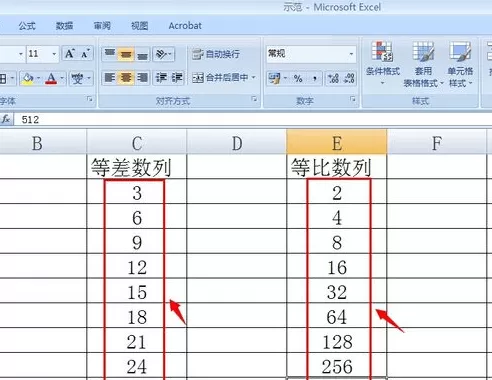Open 对齐方式 alignment dialog launcher
The image size is (492, 380).
click(254, 99)
